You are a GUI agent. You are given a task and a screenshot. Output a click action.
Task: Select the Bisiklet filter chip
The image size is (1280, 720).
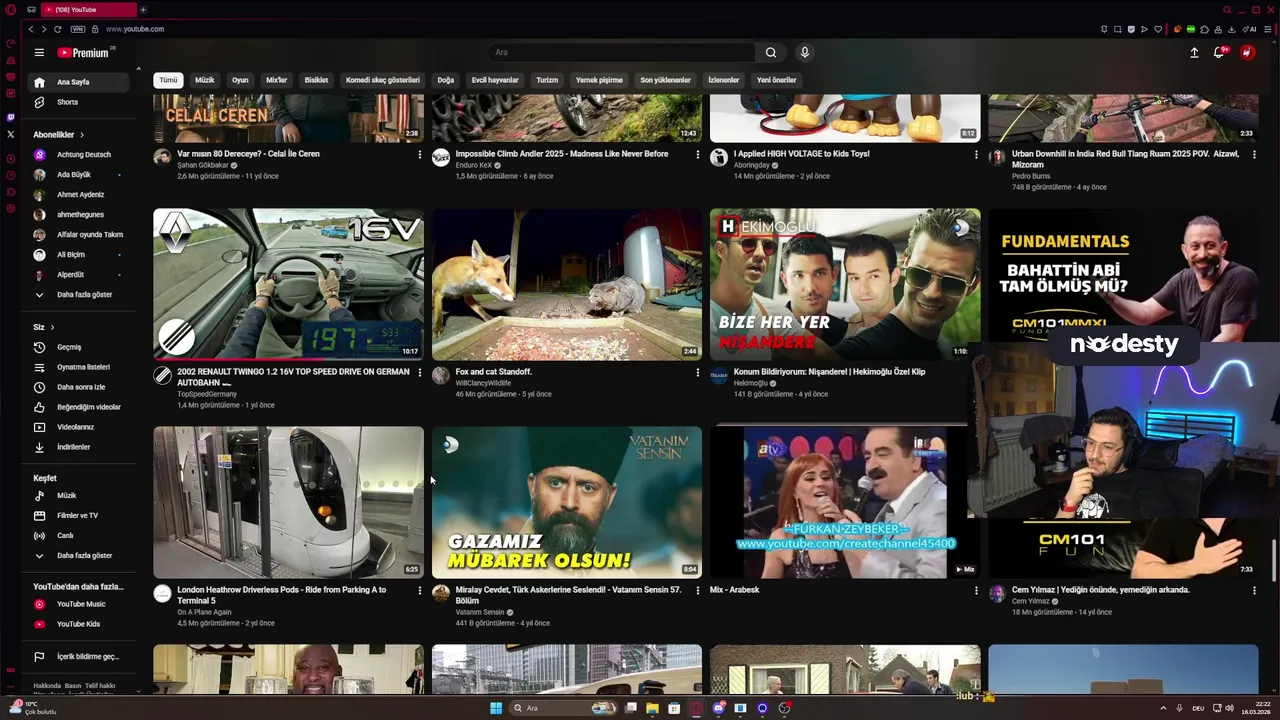pos(316,80)
